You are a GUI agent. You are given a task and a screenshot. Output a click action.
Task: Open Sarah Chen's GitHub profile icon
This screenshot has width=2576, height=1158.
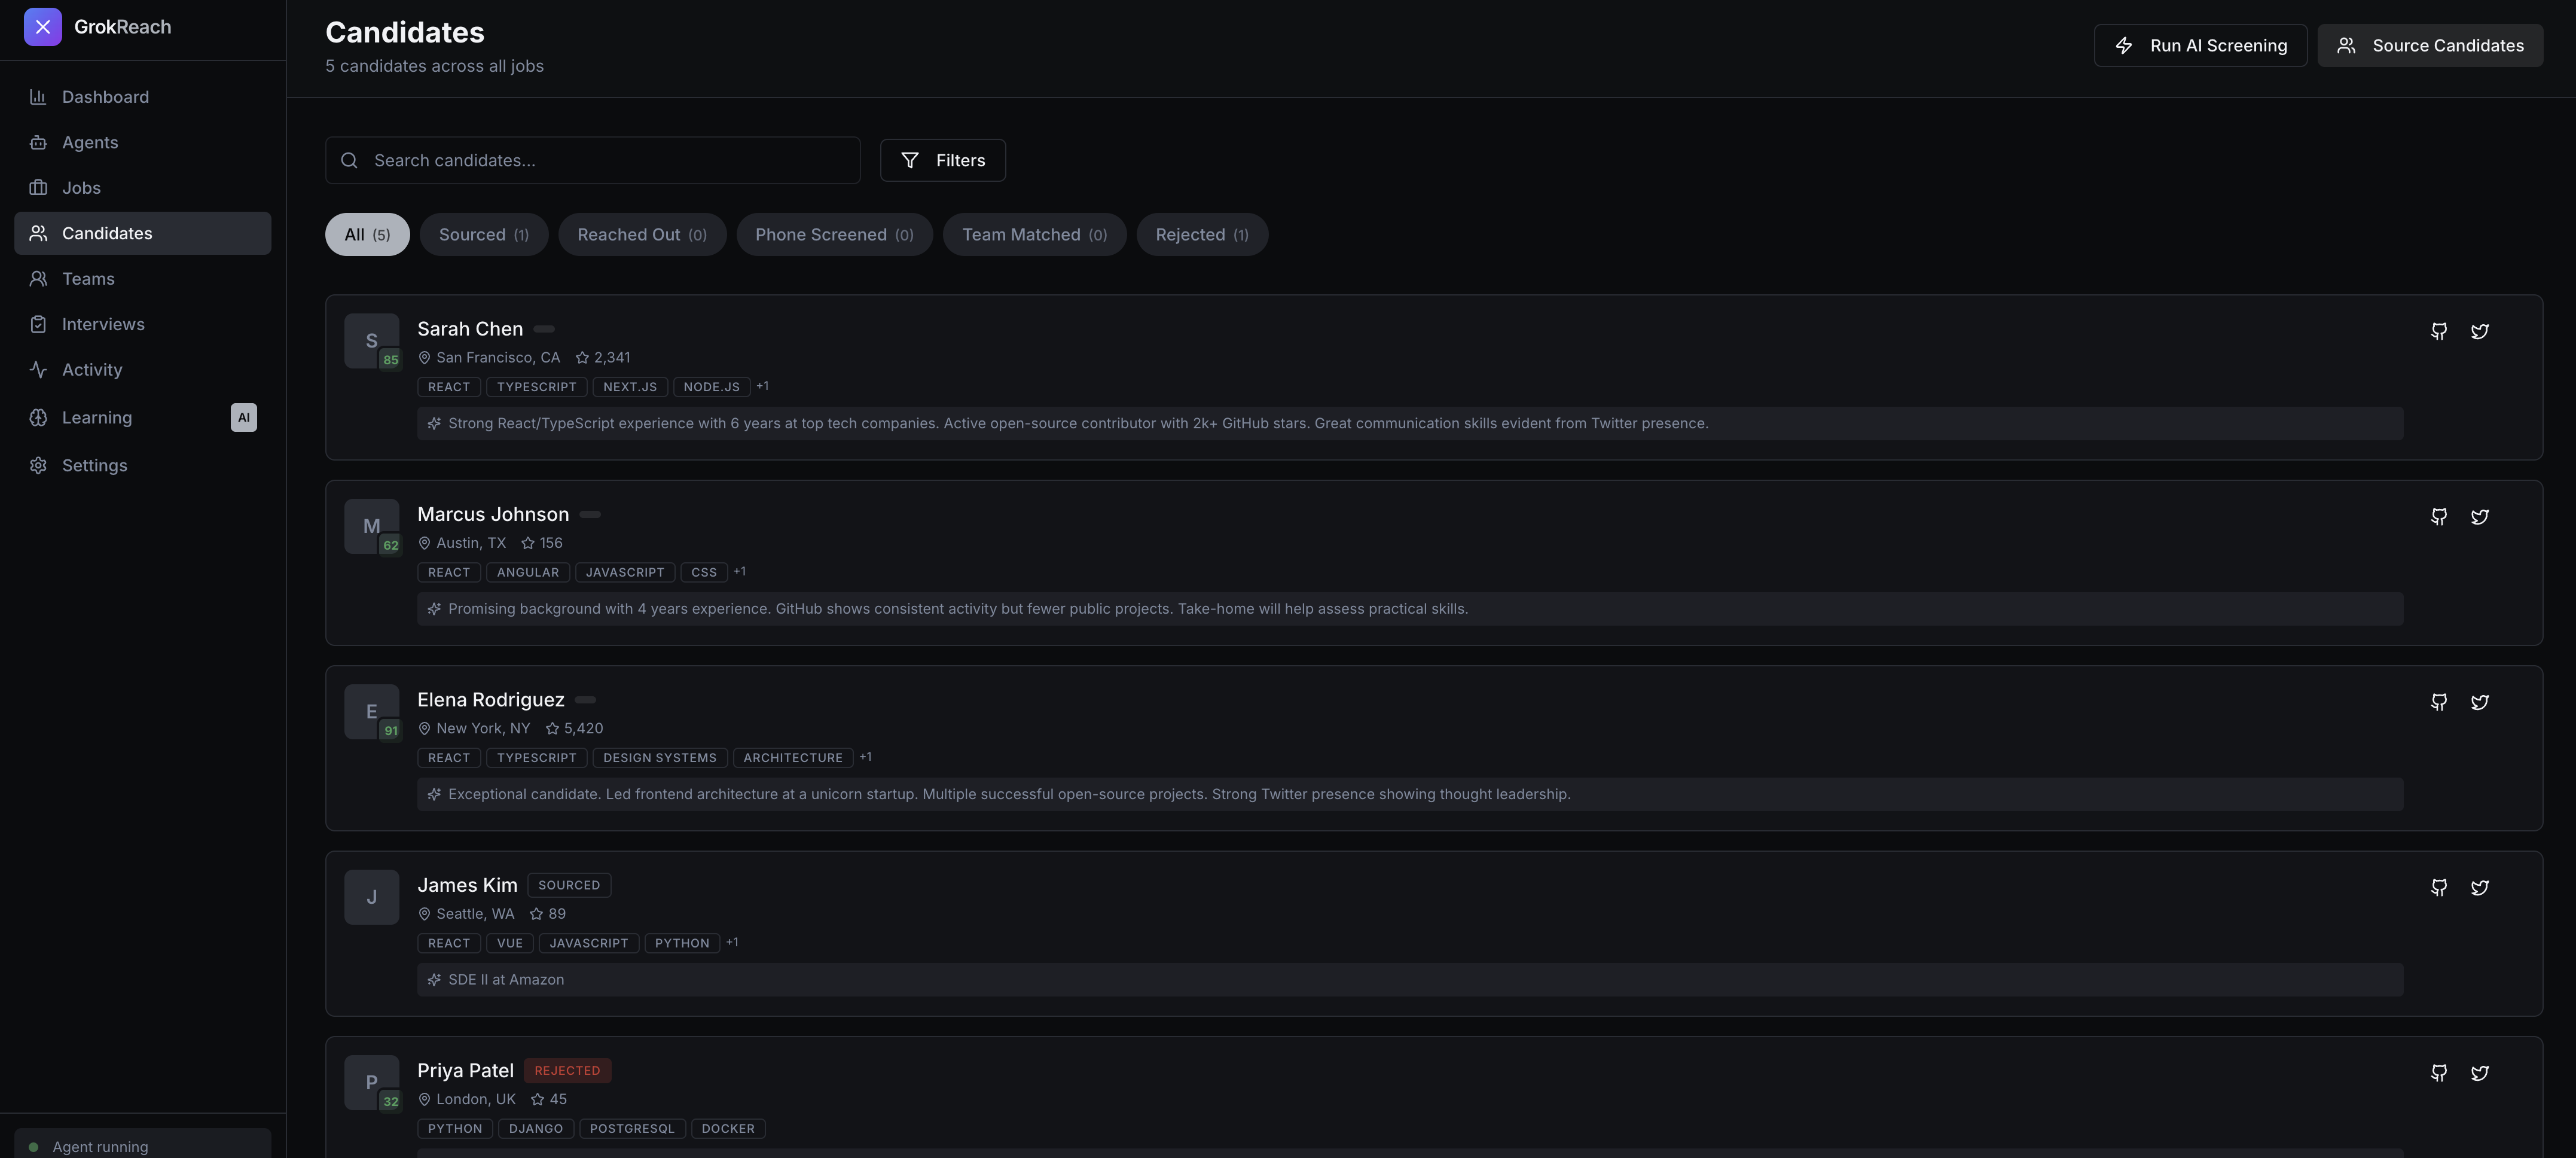2438,331
